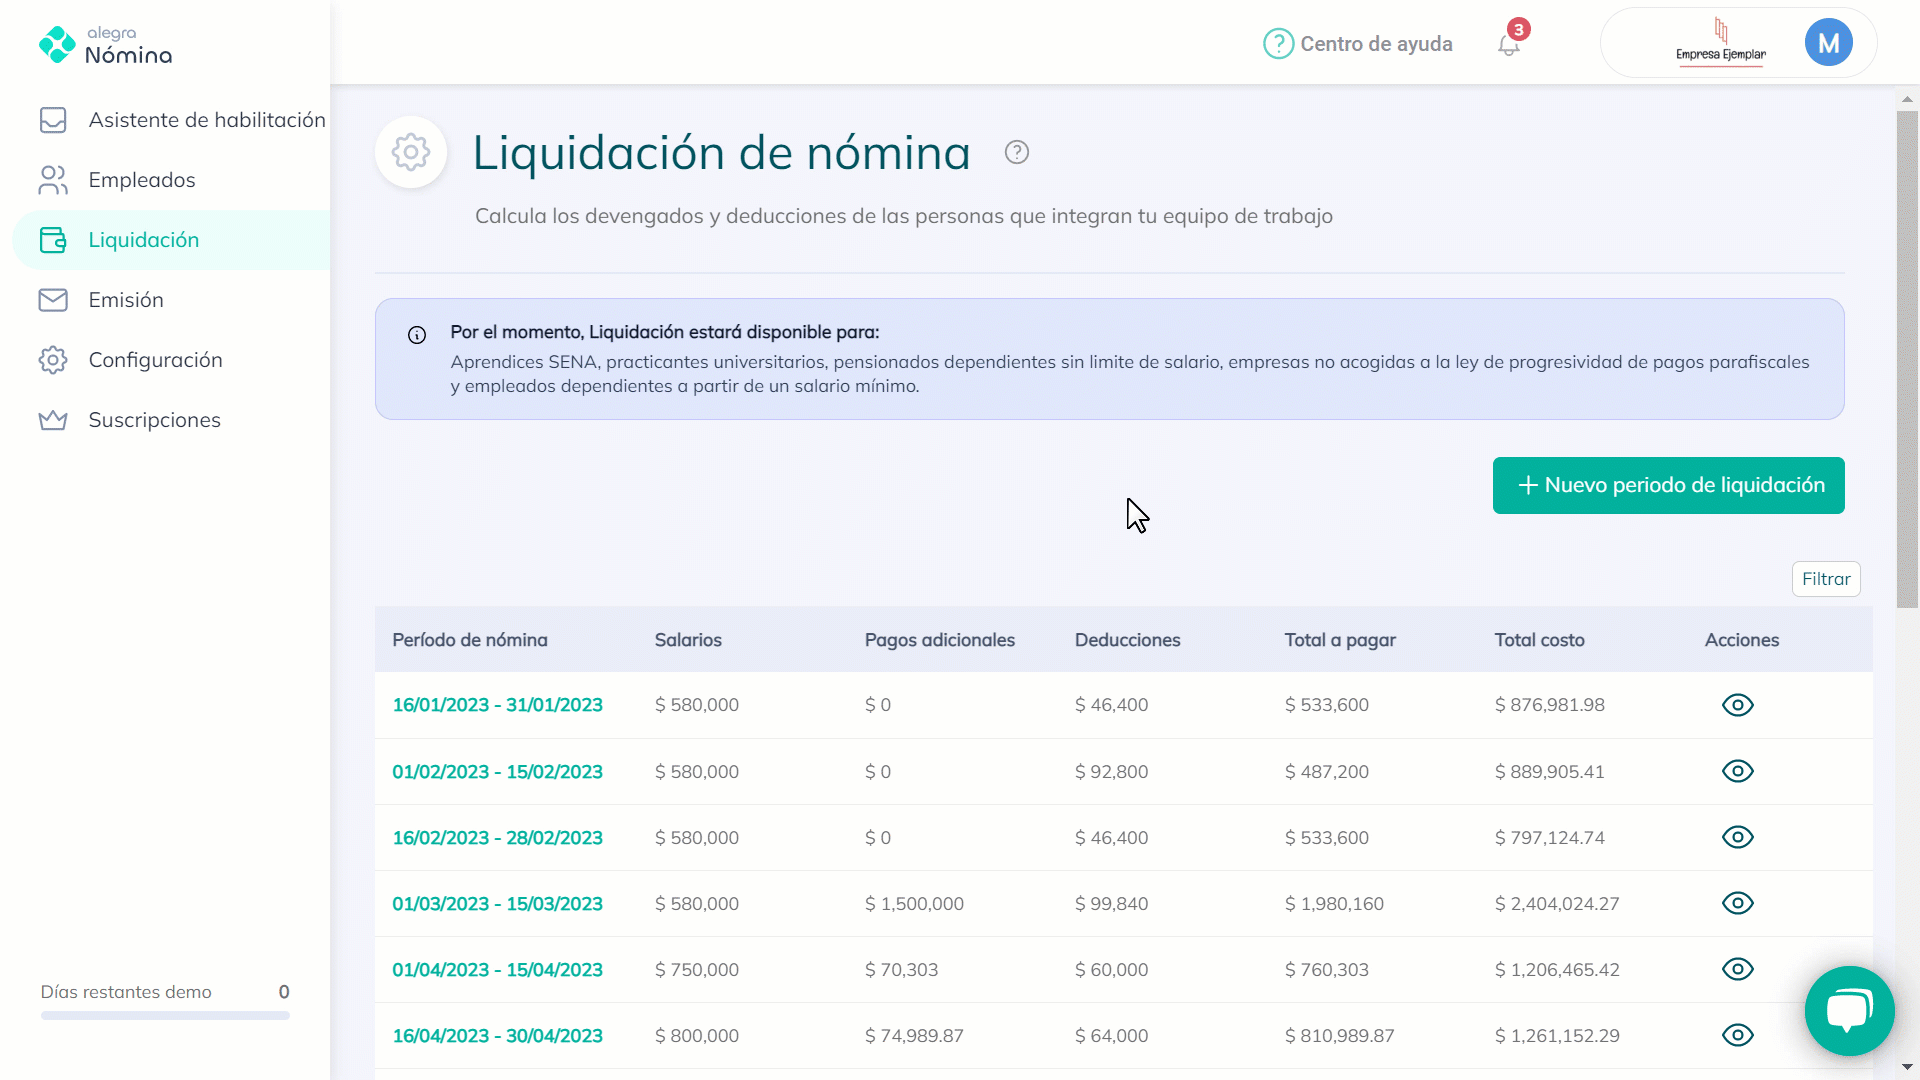This screenshot has height=1080, width=1920.
Task: Create a Nuevo periodo de liquidación
Action: click(1667, 485)
